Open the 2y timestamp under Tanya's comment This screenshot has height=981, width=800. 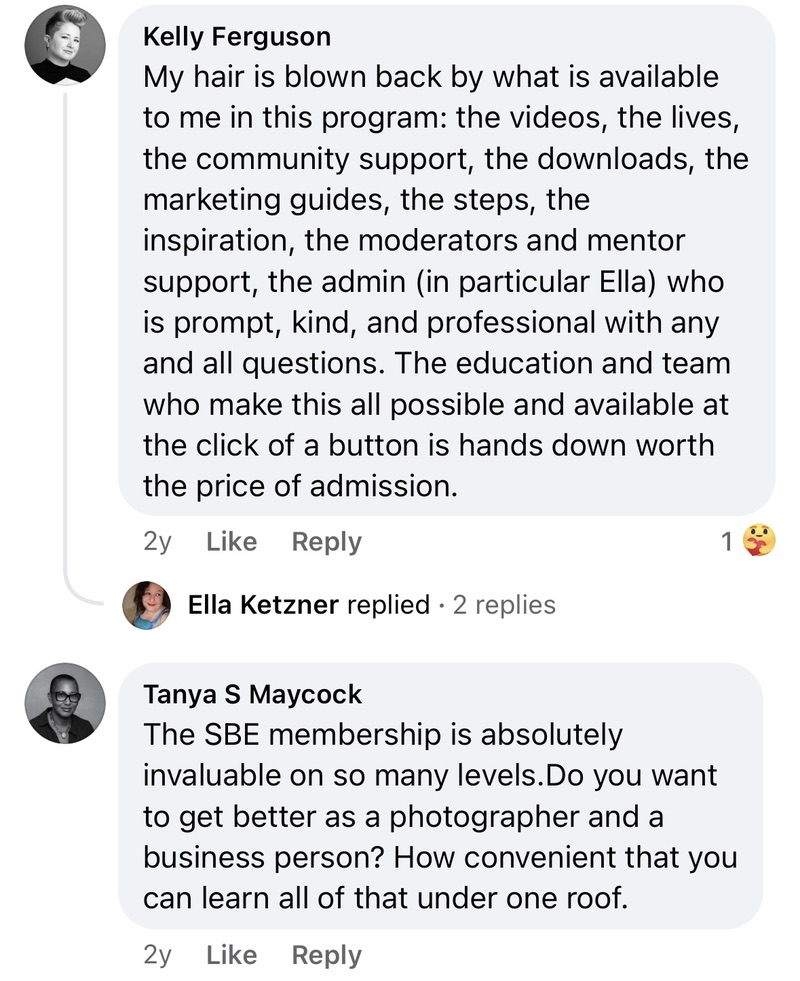click(158, 955)
